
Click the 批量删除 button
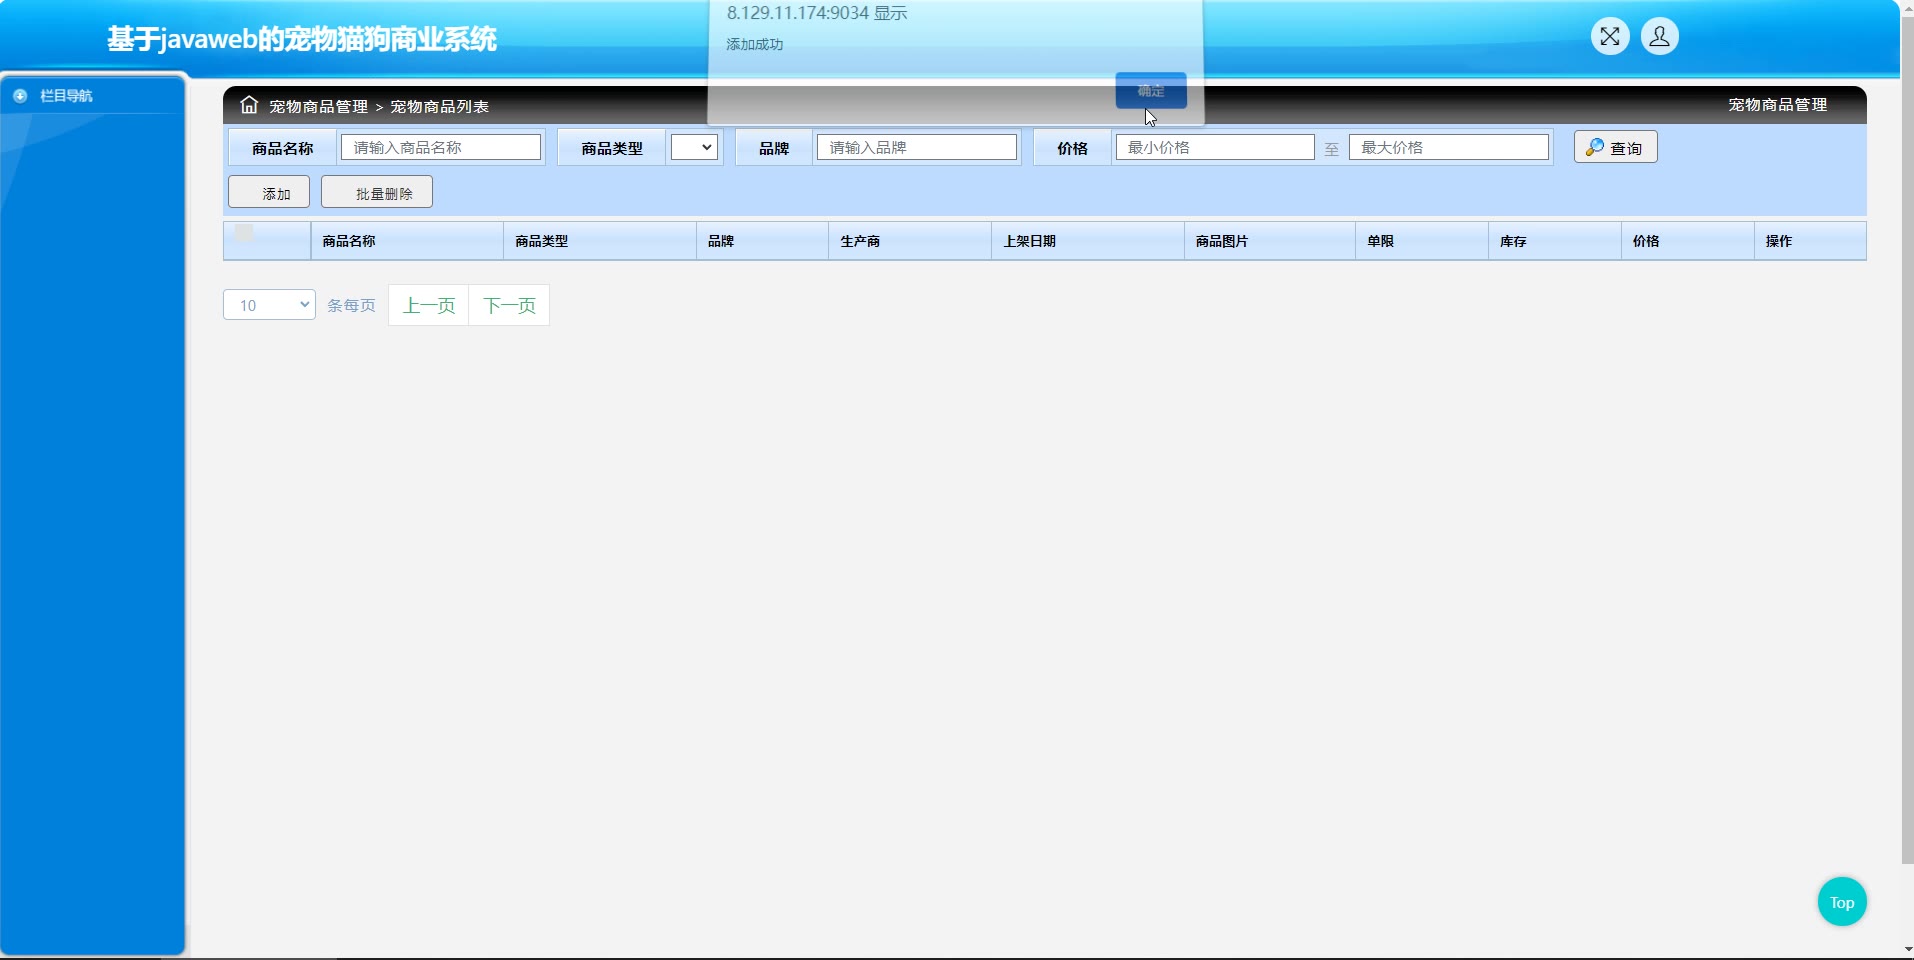point(377,192)
